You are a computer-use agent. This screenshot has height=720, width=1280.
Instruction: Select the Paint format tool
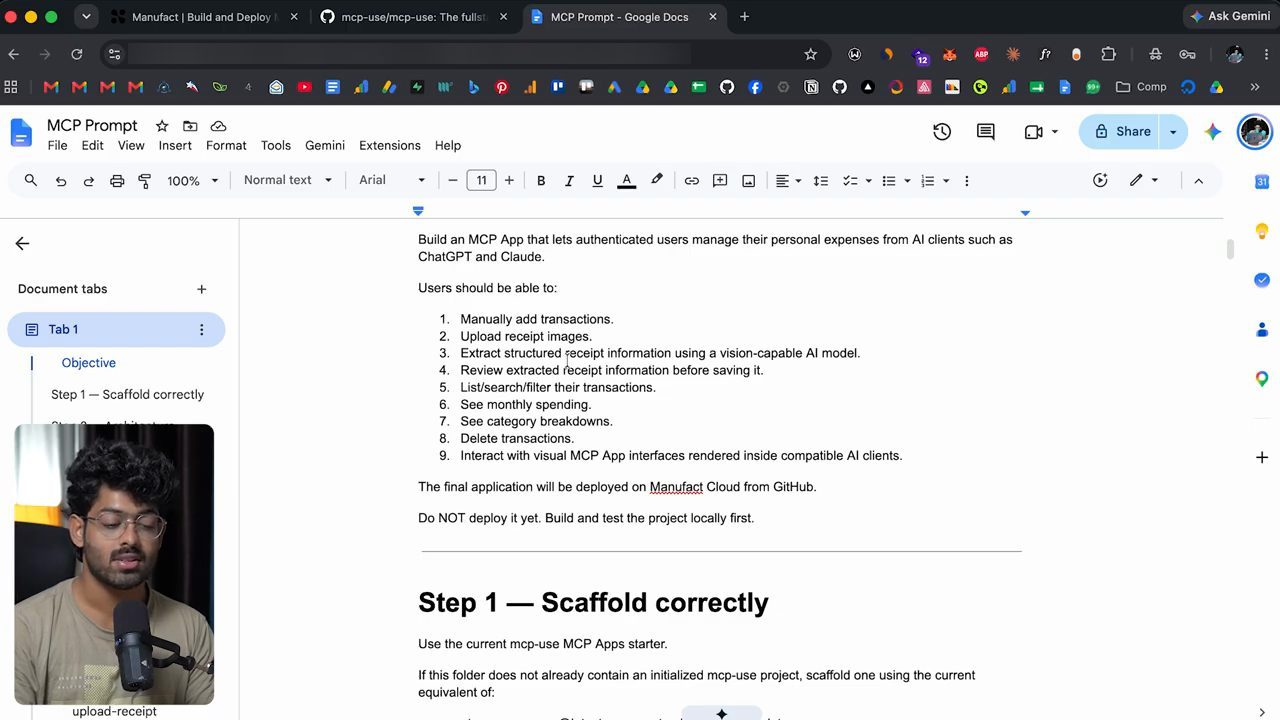tap(144, 181)
